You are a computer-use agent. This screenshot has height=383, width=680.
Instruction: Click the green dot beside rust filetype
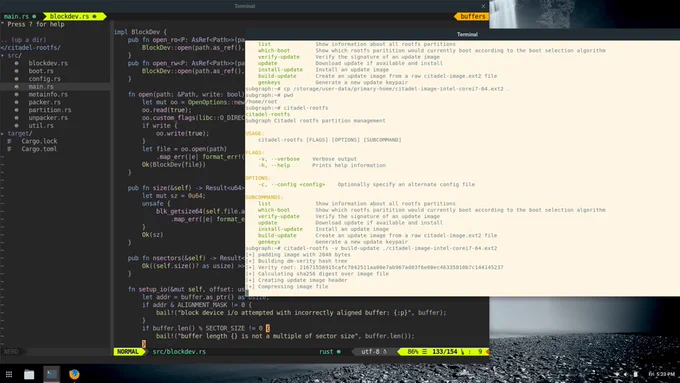click(x=339, y=352)
